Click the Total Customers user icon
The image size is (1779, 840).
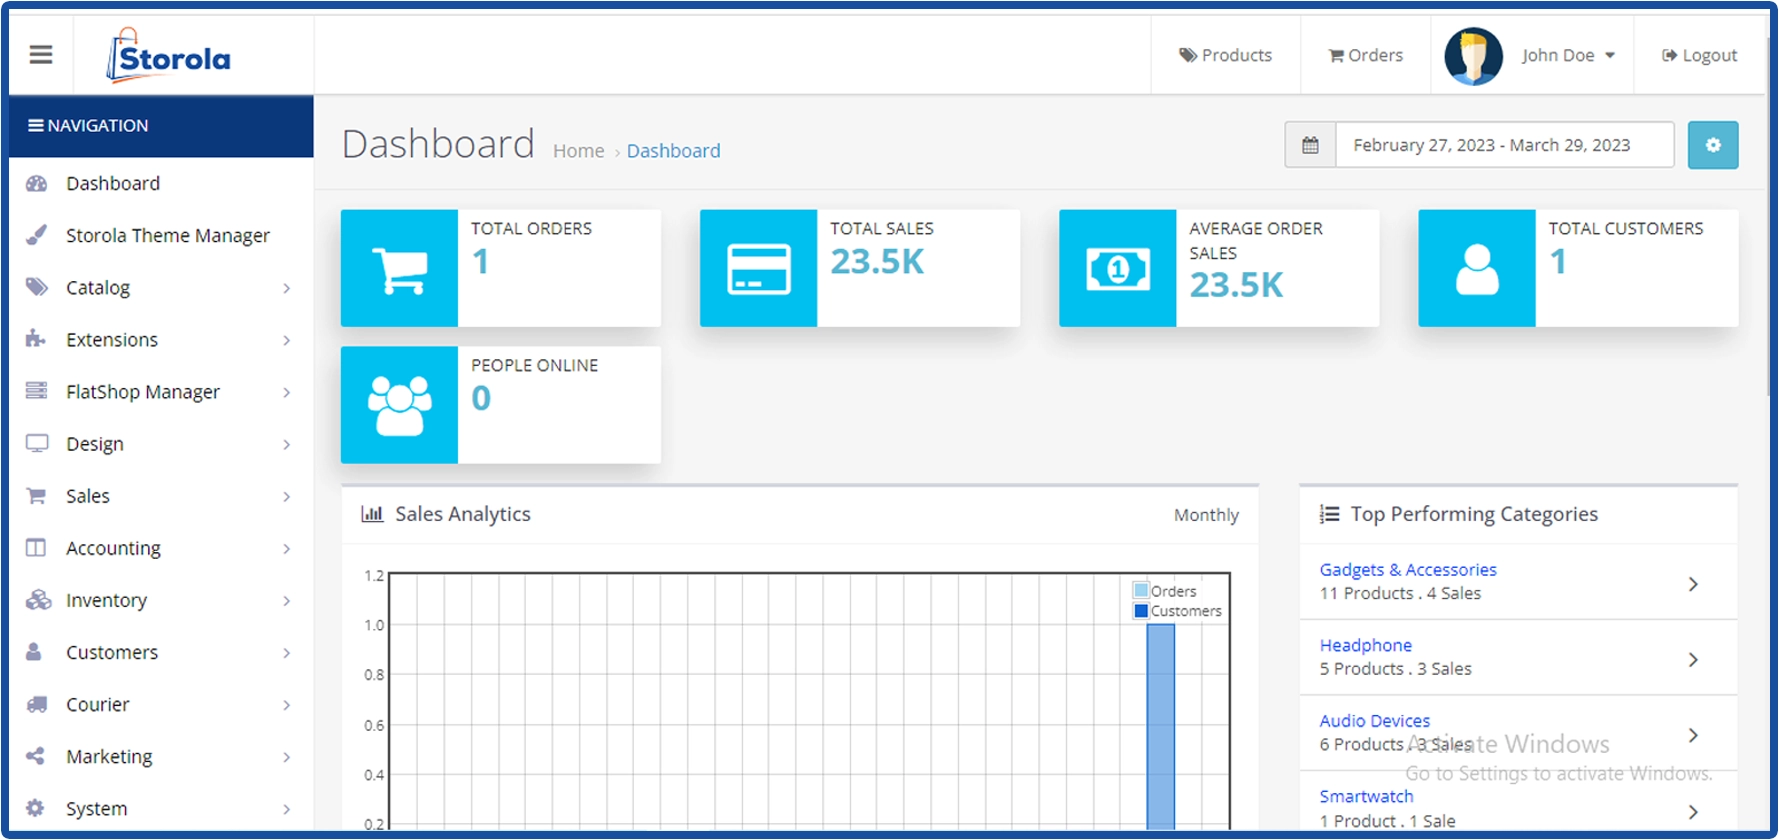[1476, 268]
